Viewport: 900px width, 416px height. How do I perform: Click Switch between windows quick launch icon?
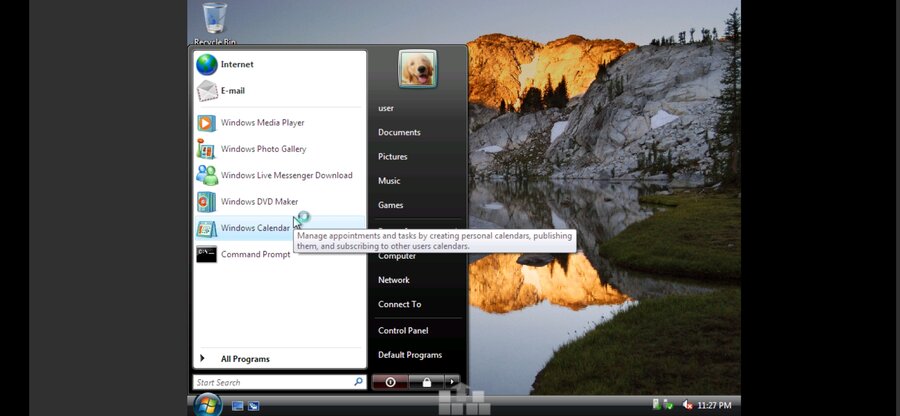[x=253, y=406]
